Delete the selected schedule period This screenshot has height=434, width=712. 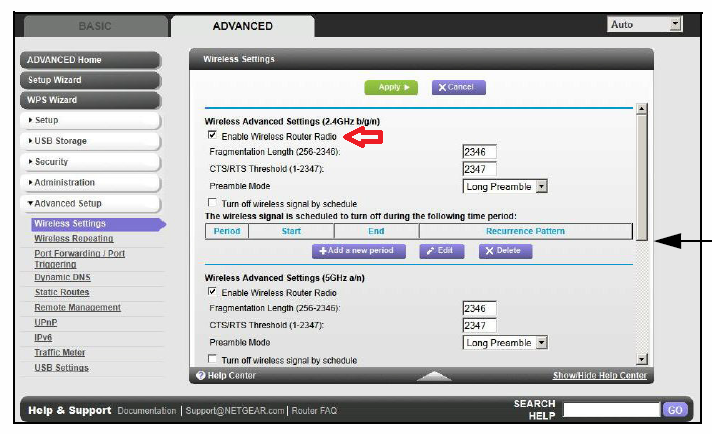[505, 251]
